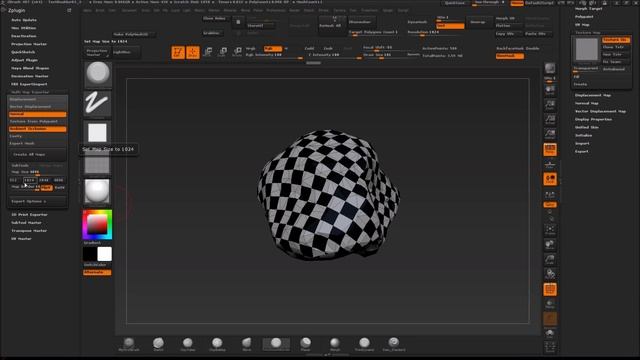The height and width of the screenshot is (360, 640).
Task: Click the Clone Txtr button
Action: (x=616, y=47)
